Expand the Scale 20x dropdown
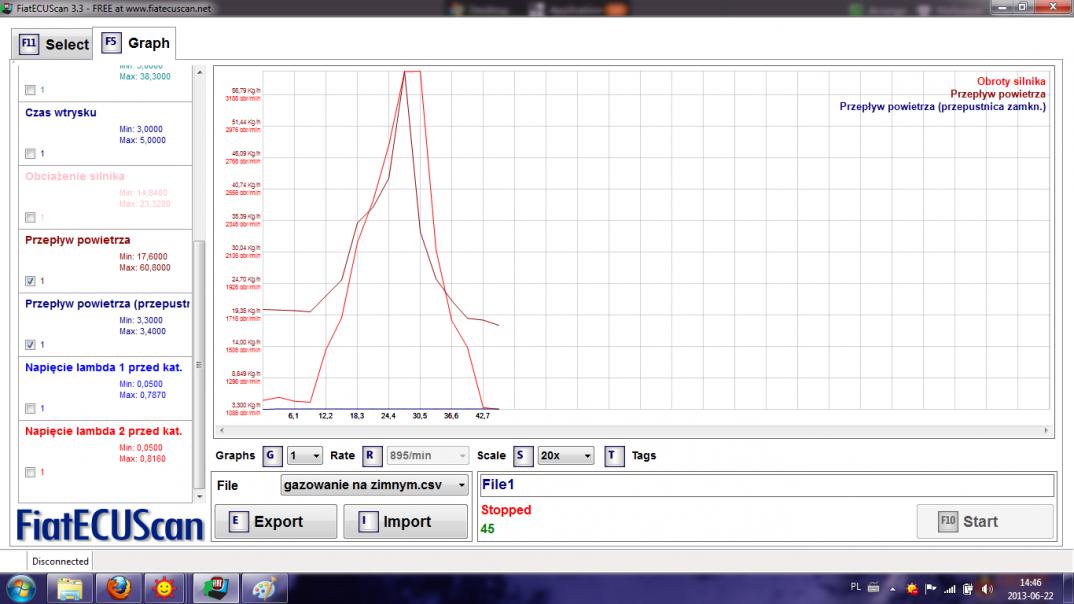This screenshot has height=604, width=1074. tap(565, 456)
